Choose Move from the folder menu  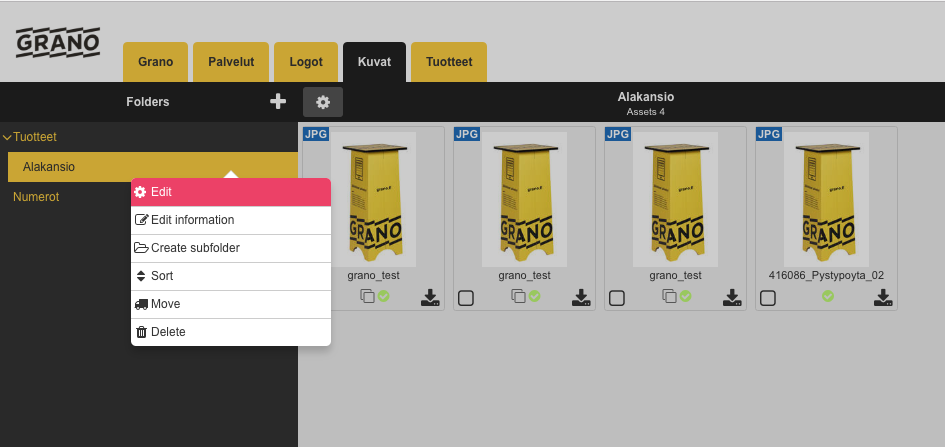231,304
